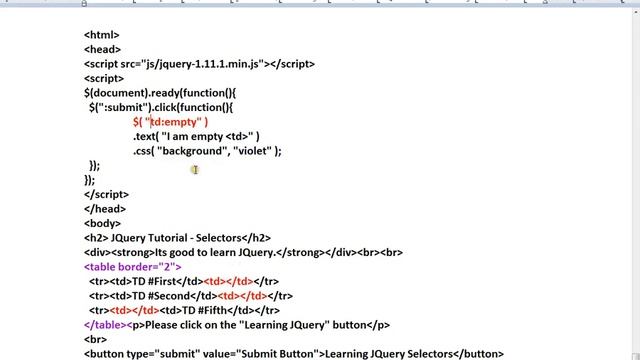
Task: Click the table row containing TD #Second
Action: point(191,296)
